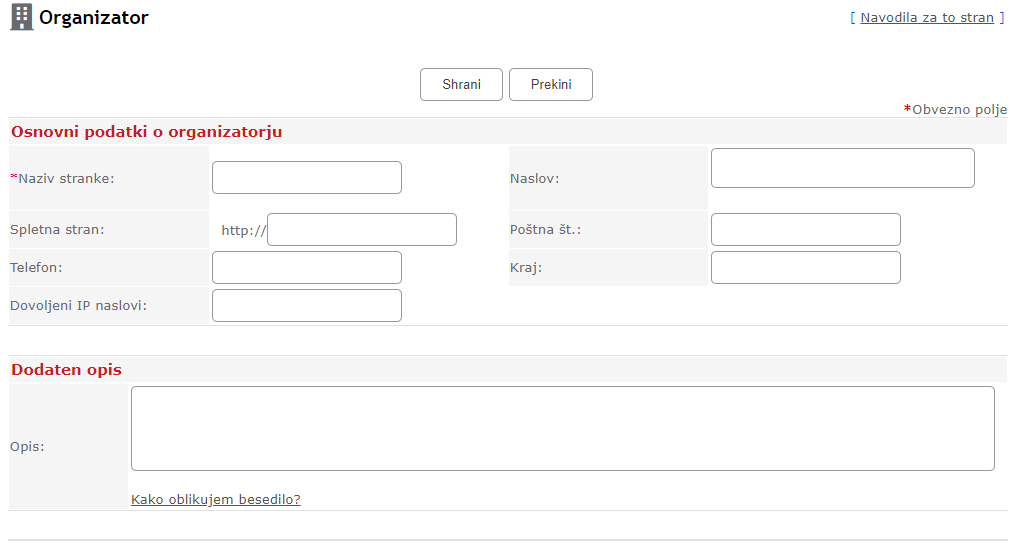Open the Kako oblikujem besedilo? link
Image resolution: width=1015 pixels, height=551 pixels.
215,499
